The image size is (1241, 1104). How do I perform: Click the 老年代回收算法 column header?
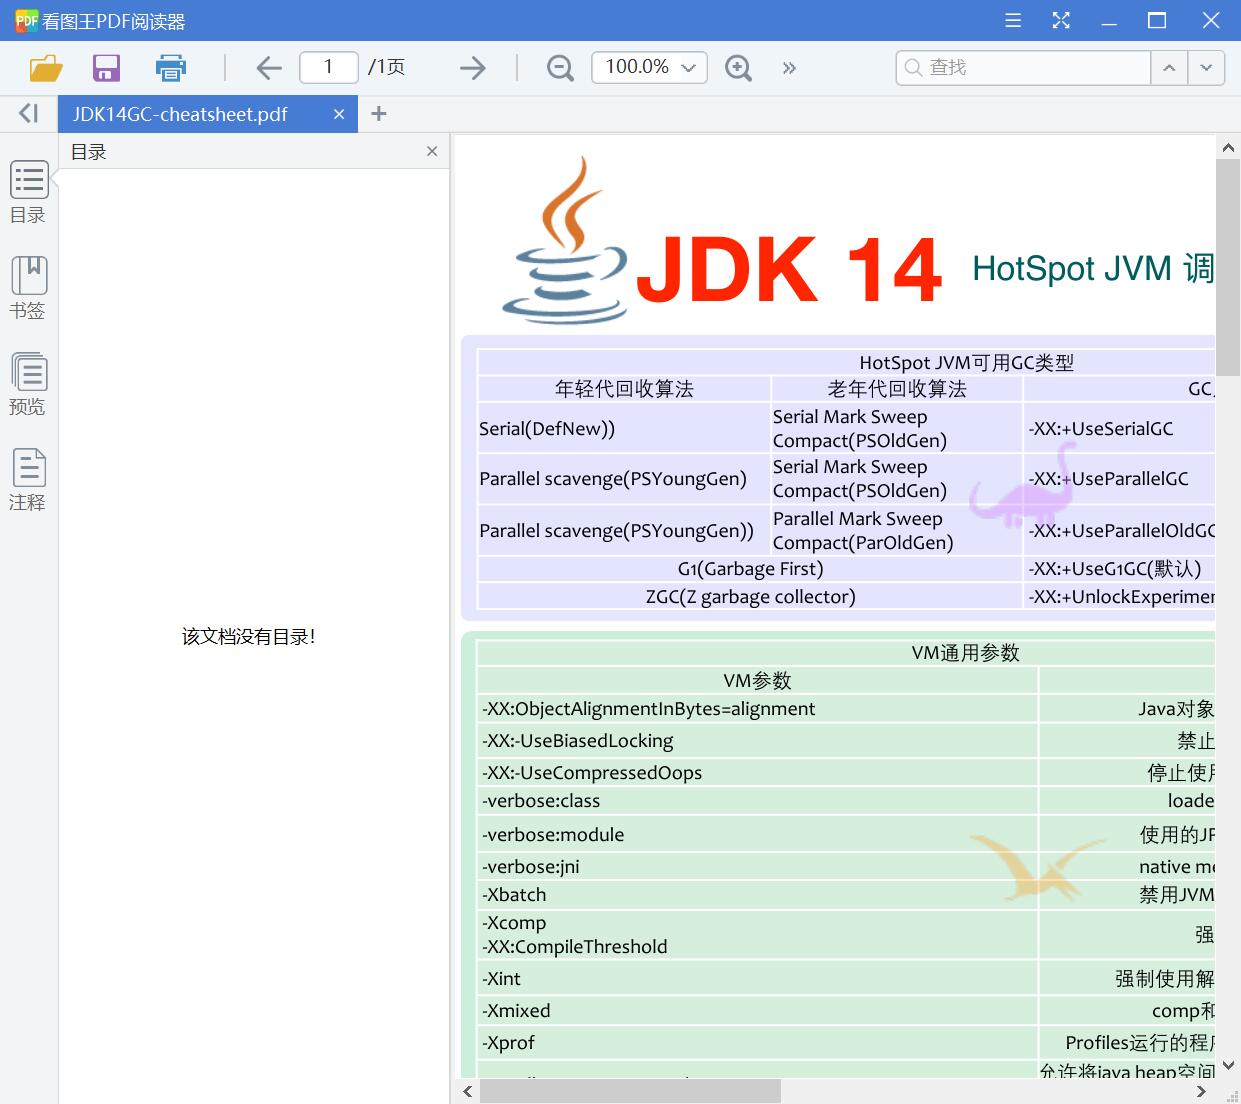(897, 389)
